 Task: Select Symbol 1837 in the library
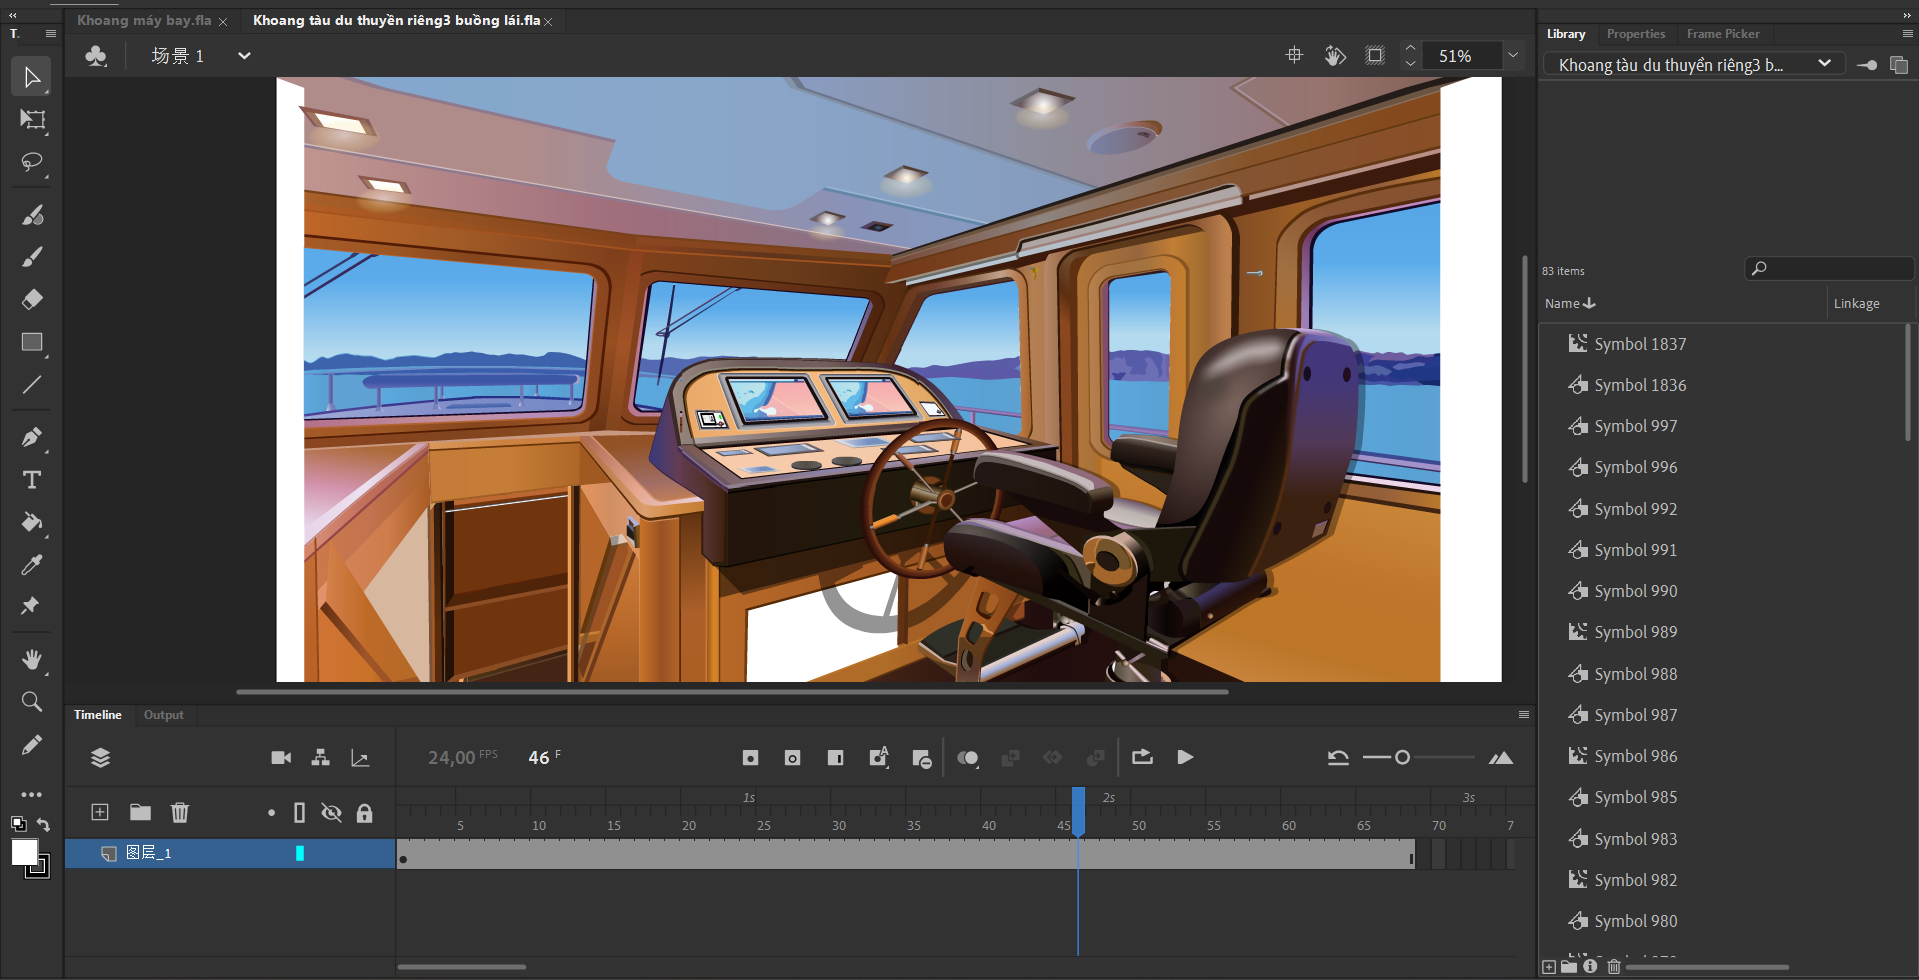tap(1639, 344)
